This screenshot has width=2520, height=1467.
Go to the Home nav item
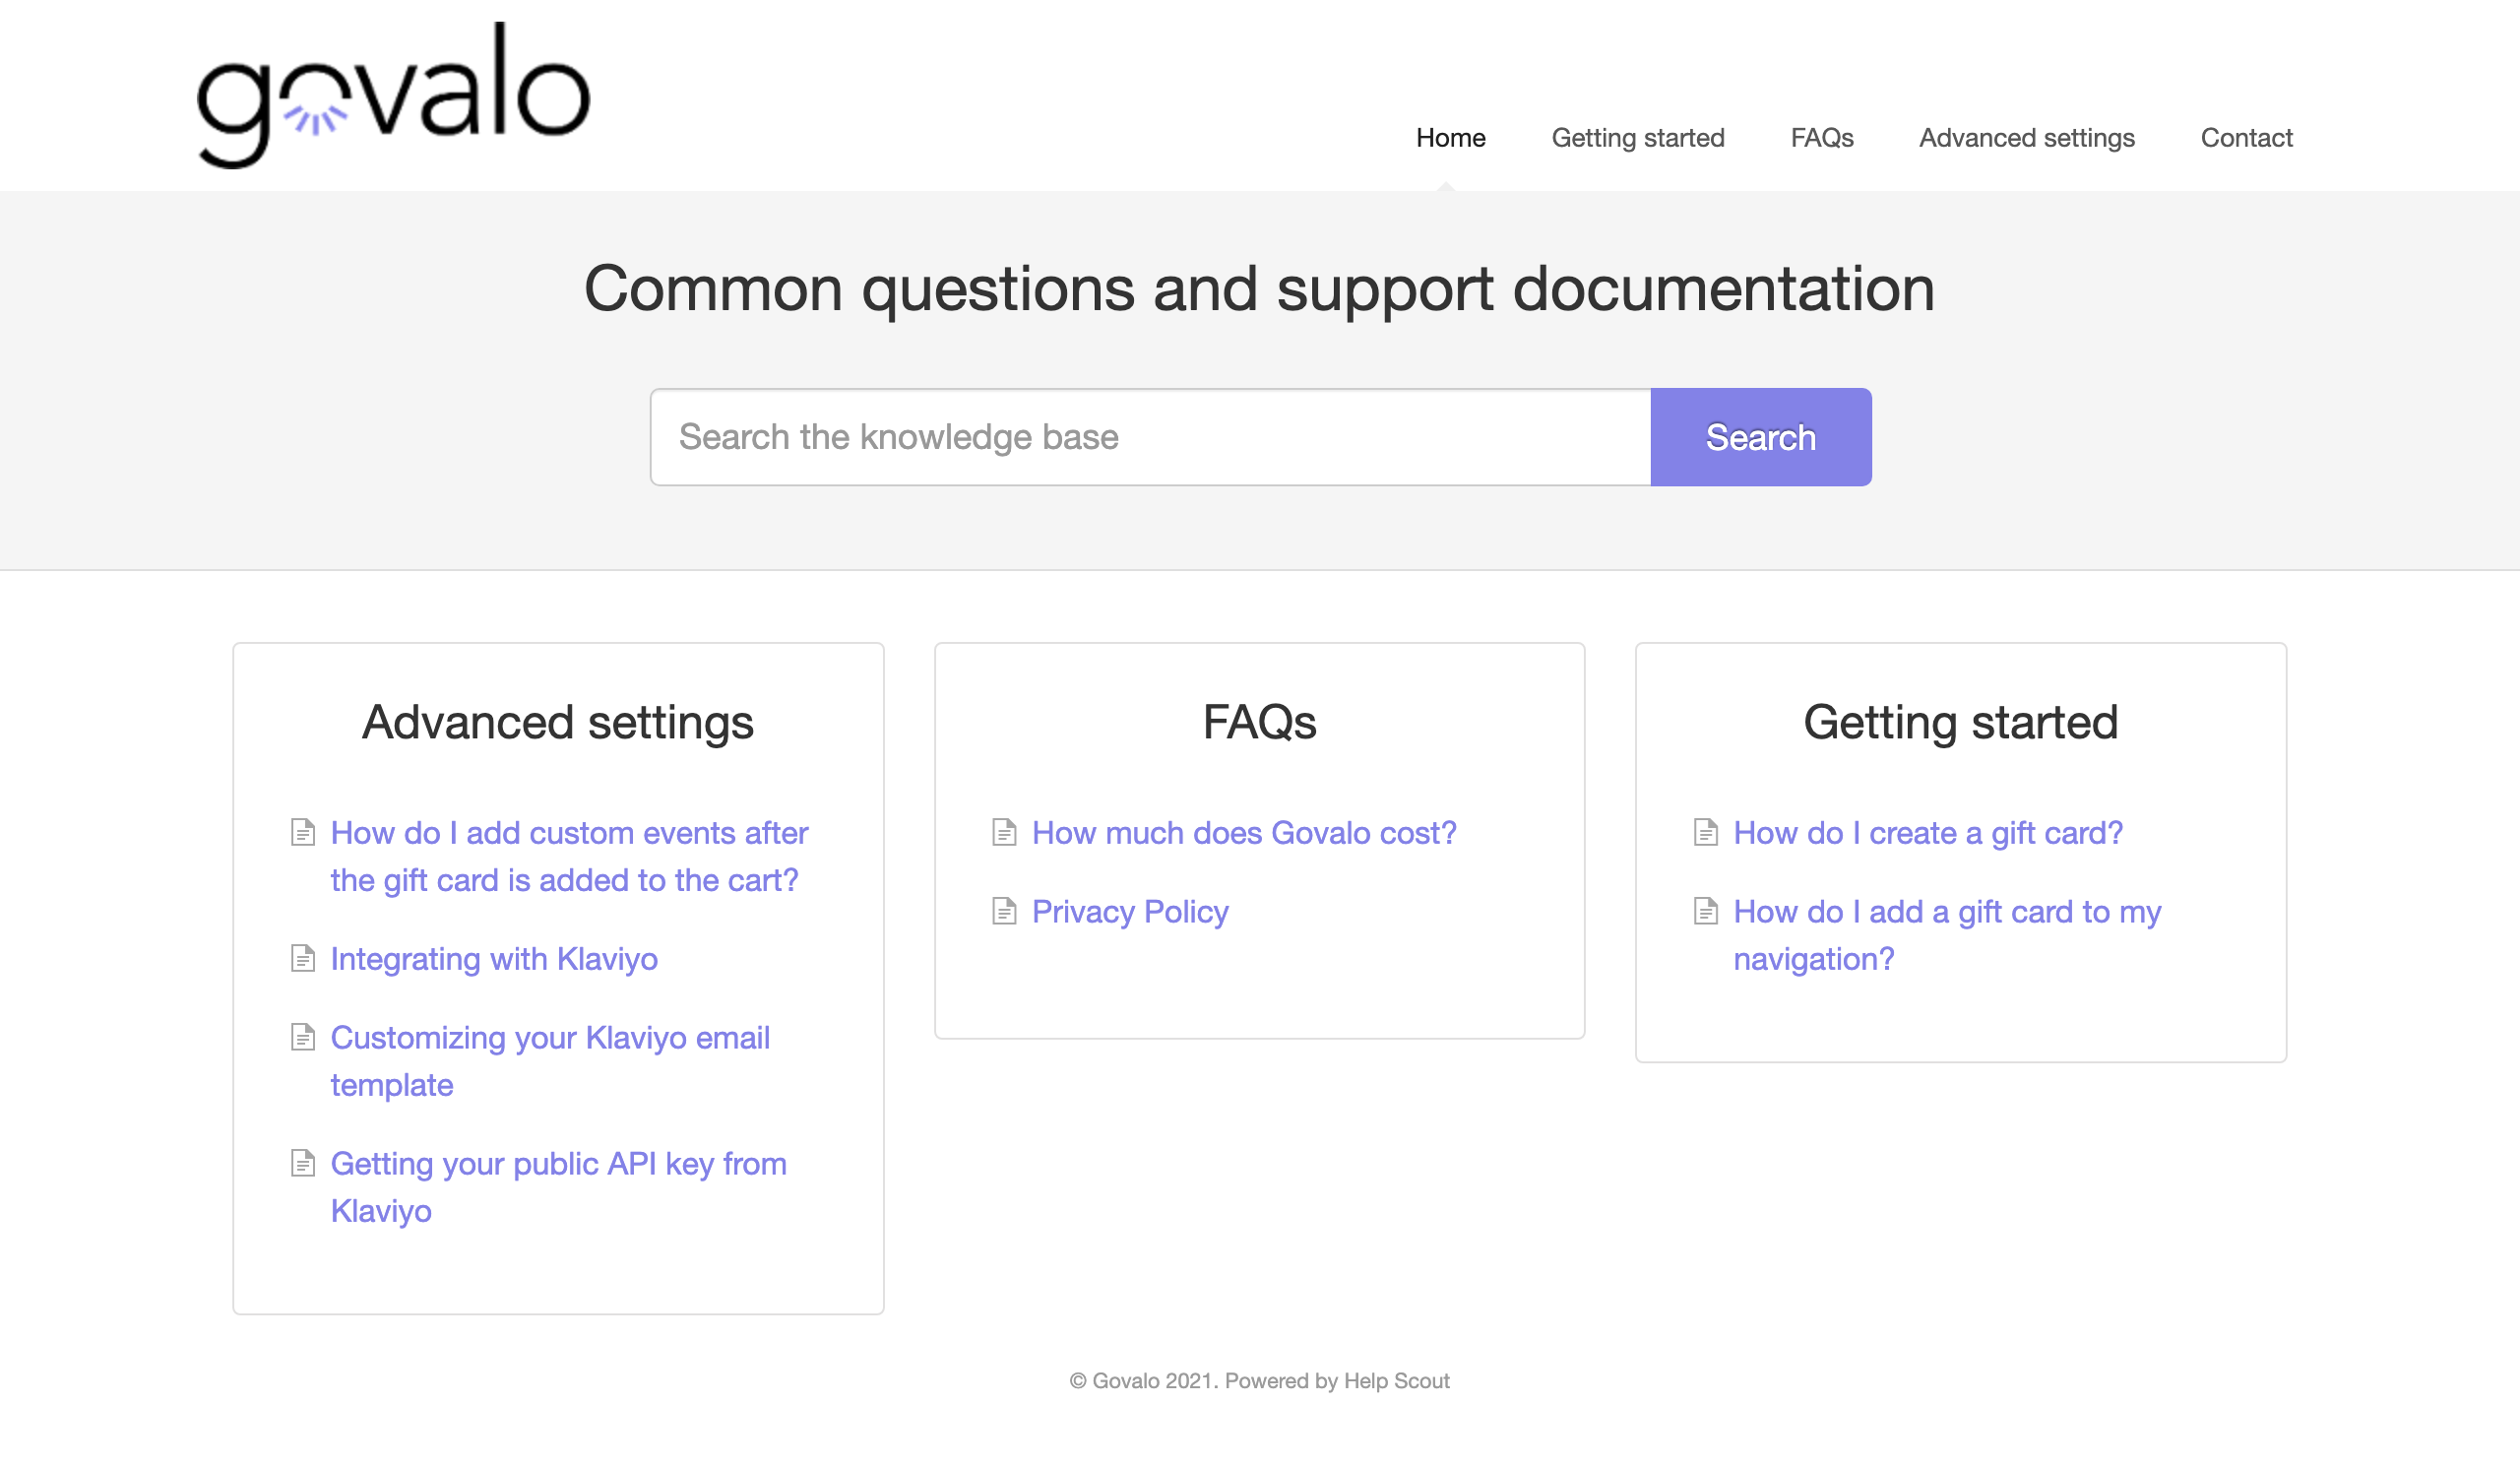tap(1450, 138)
